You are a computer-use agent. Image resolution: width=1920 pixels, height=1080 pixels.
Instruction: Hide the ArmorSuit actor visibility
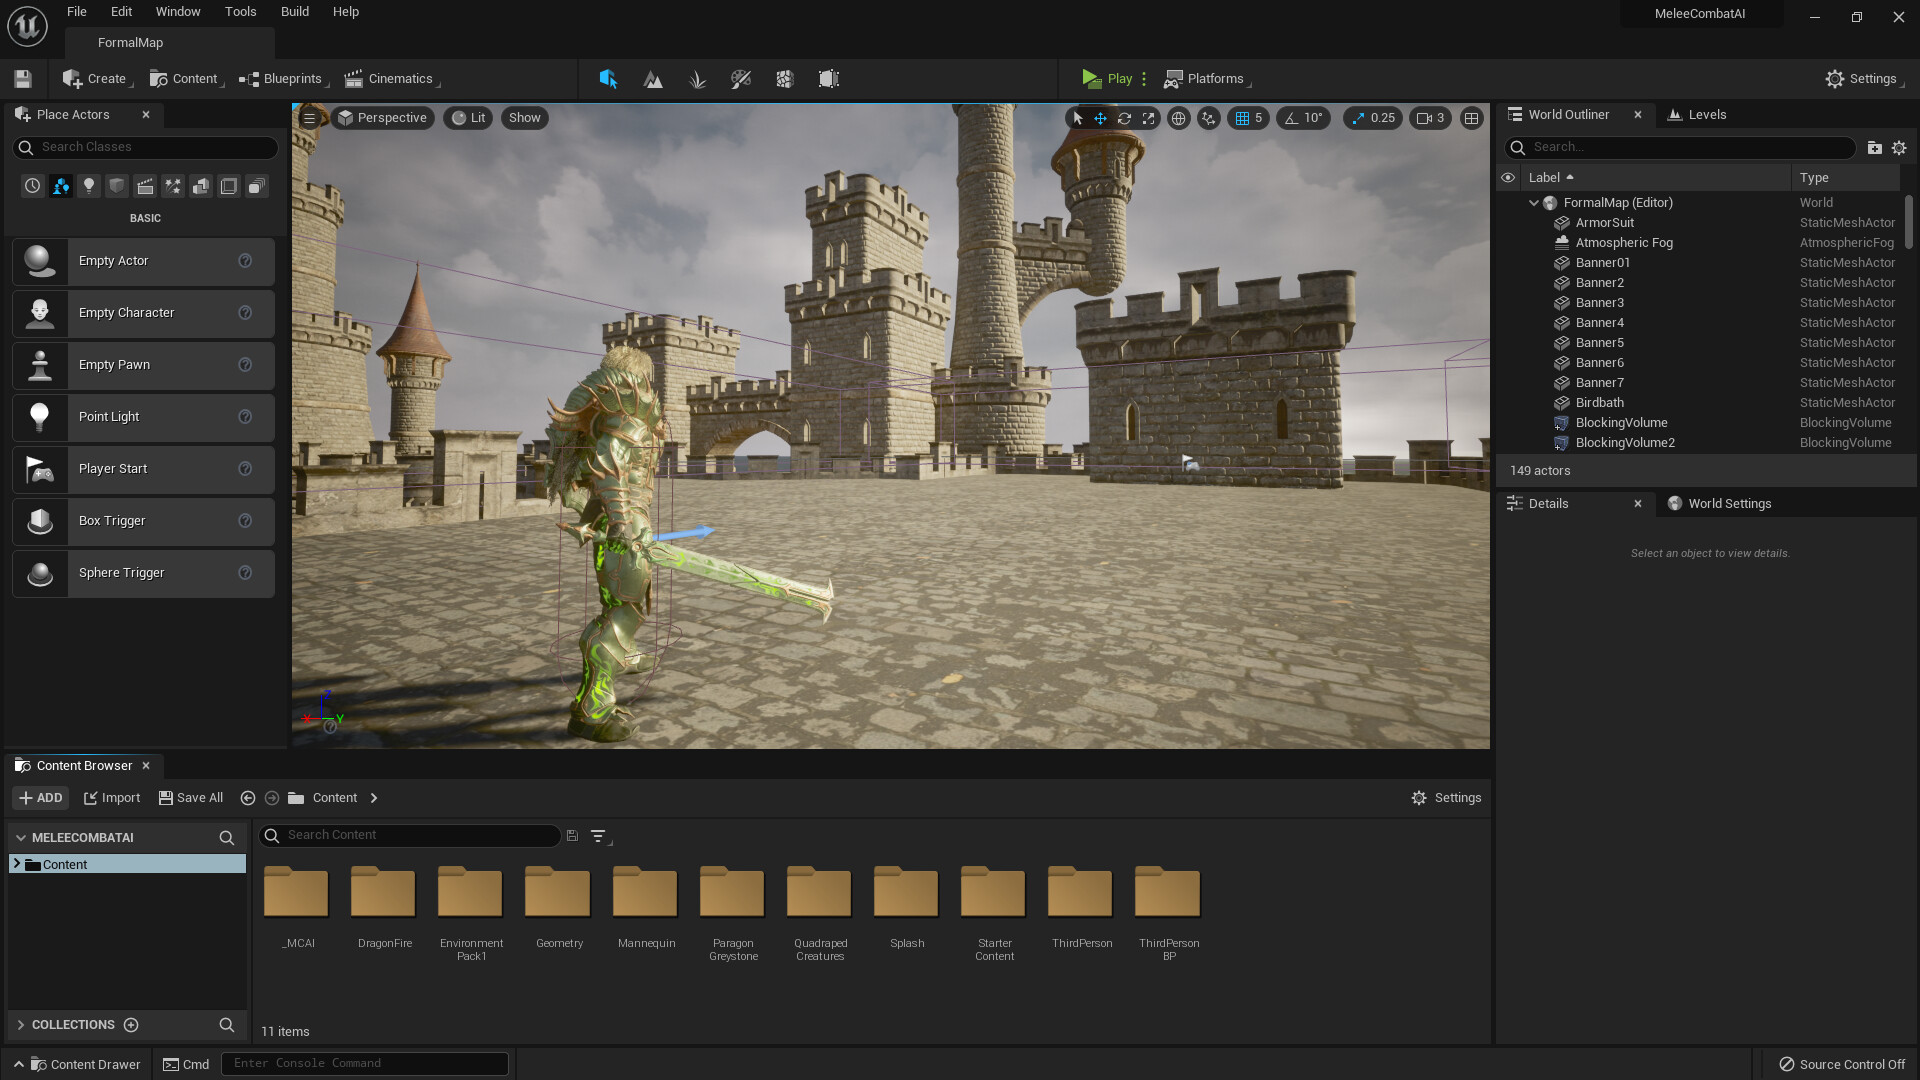[x=1510, y=222]
